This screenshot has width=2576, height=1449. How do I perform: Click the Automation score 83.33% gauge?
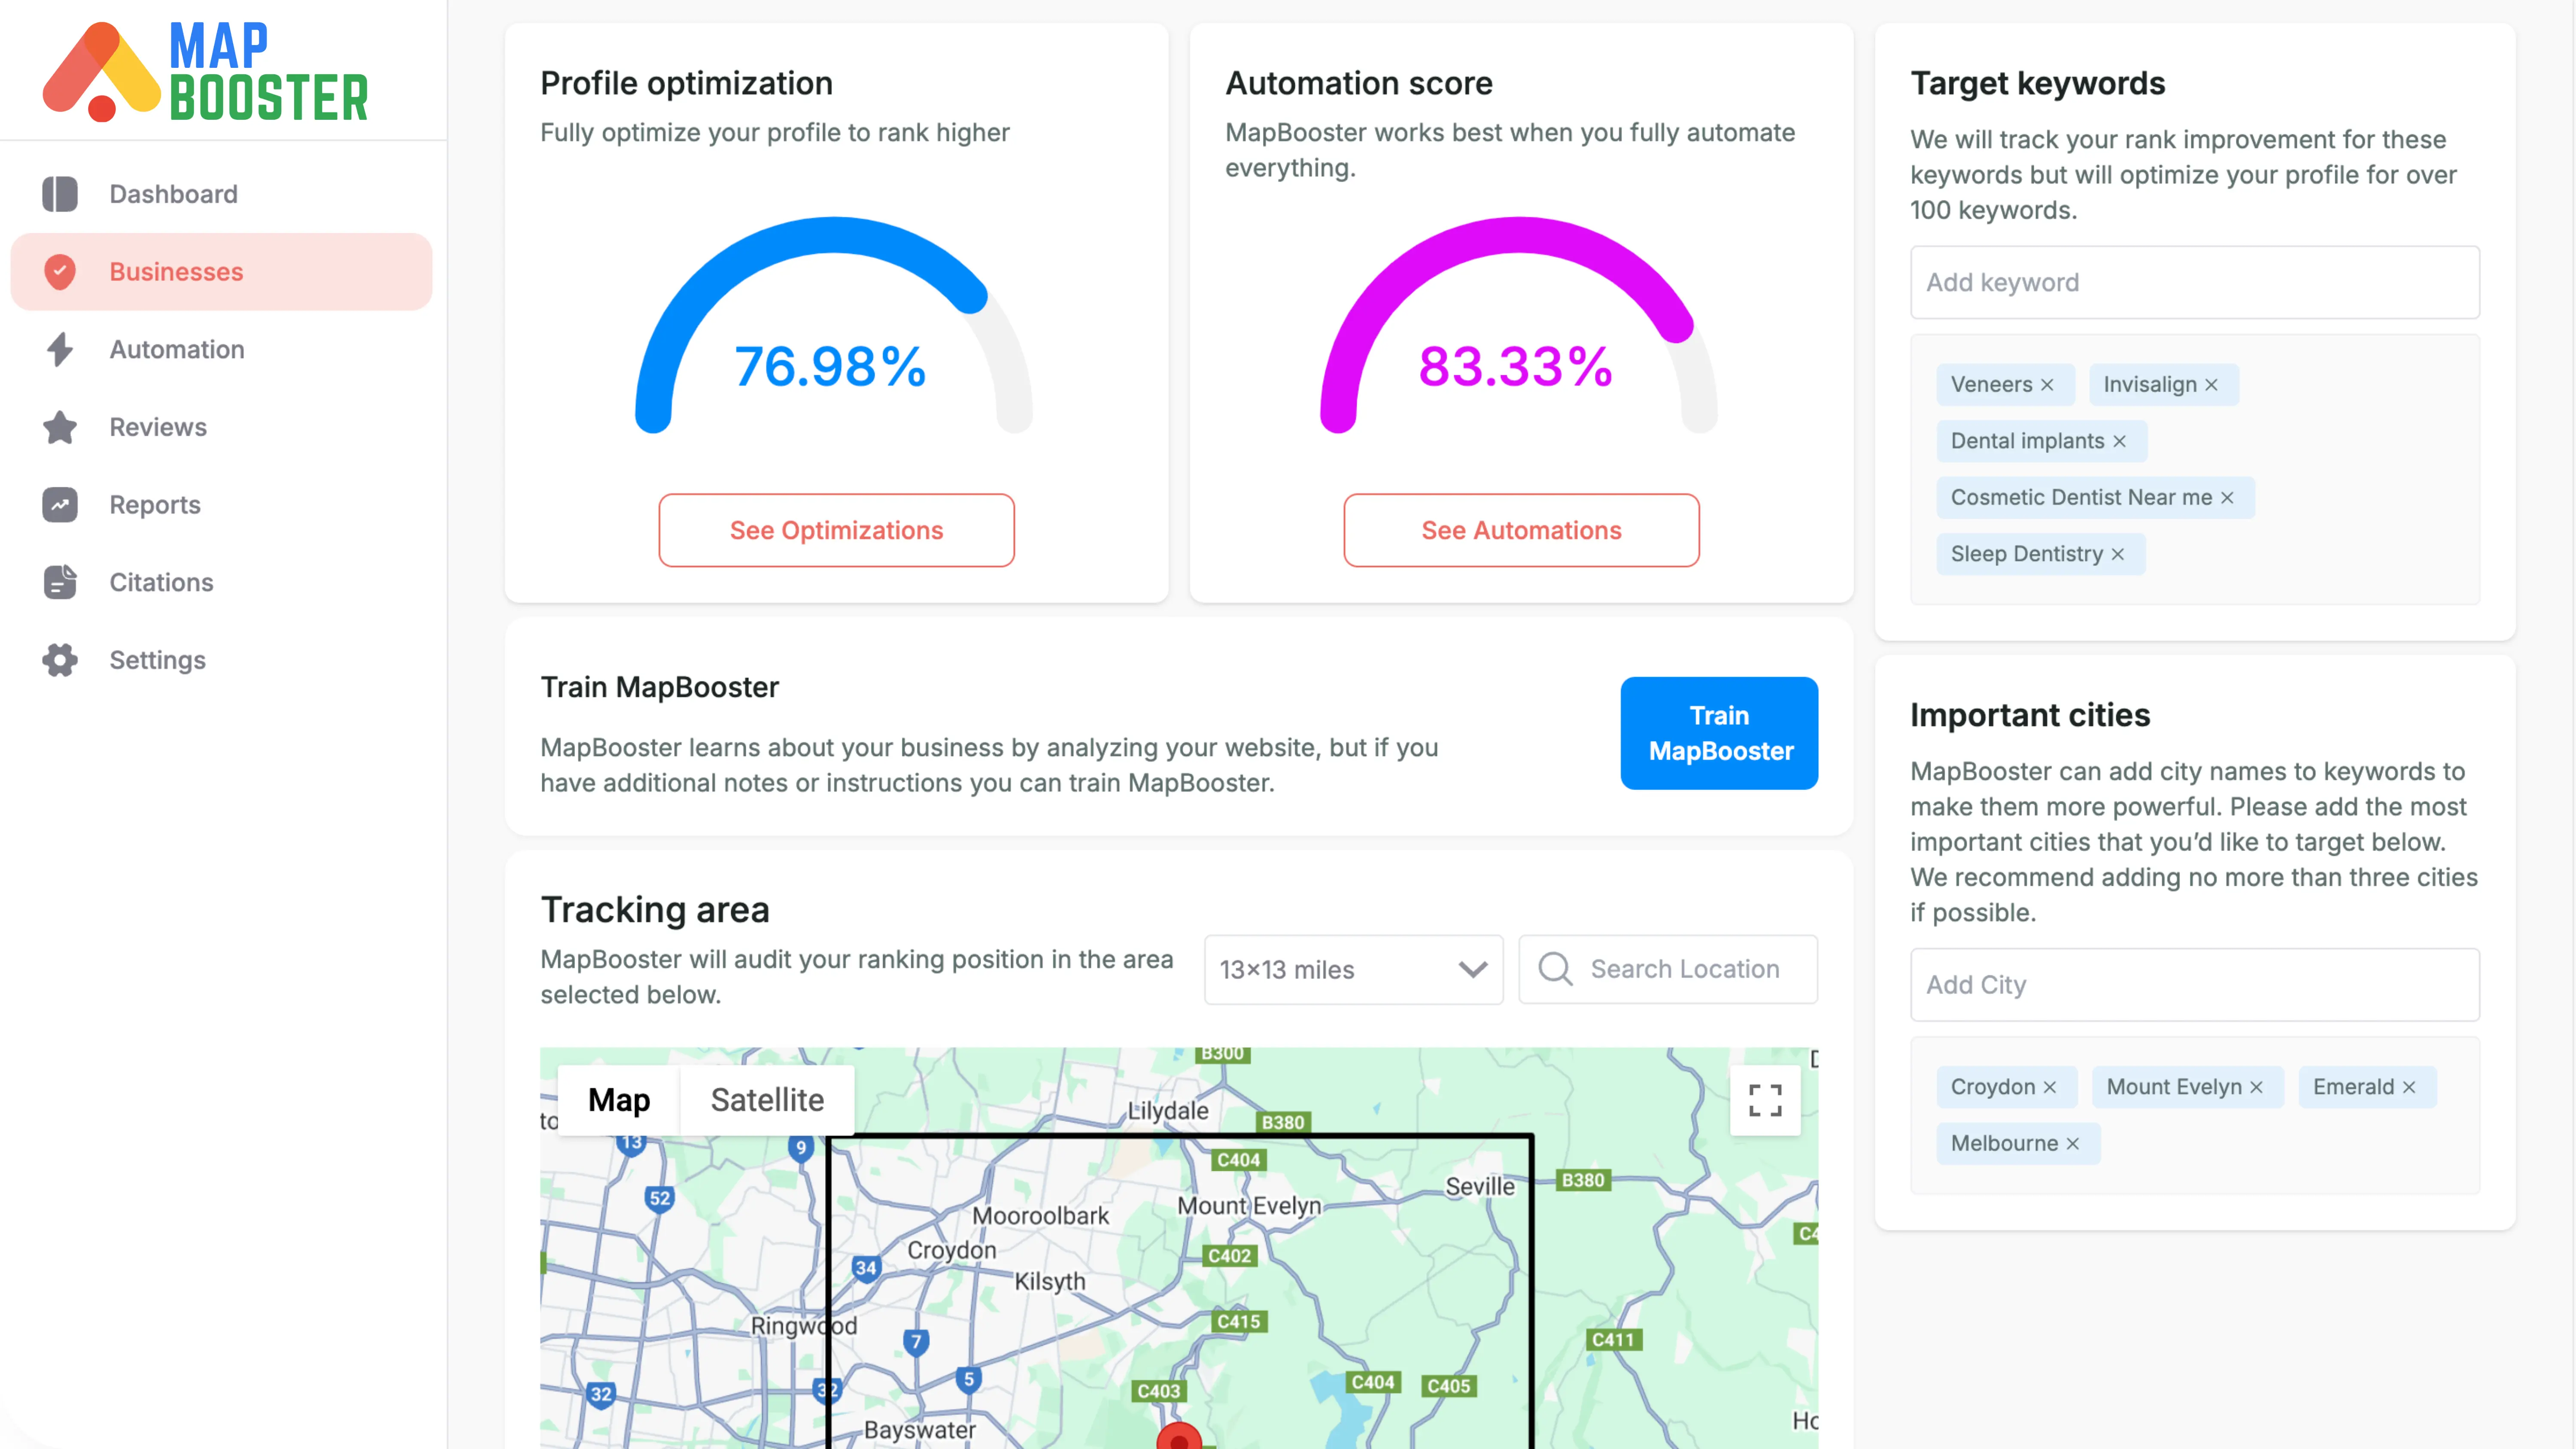tap(1518, 325)
